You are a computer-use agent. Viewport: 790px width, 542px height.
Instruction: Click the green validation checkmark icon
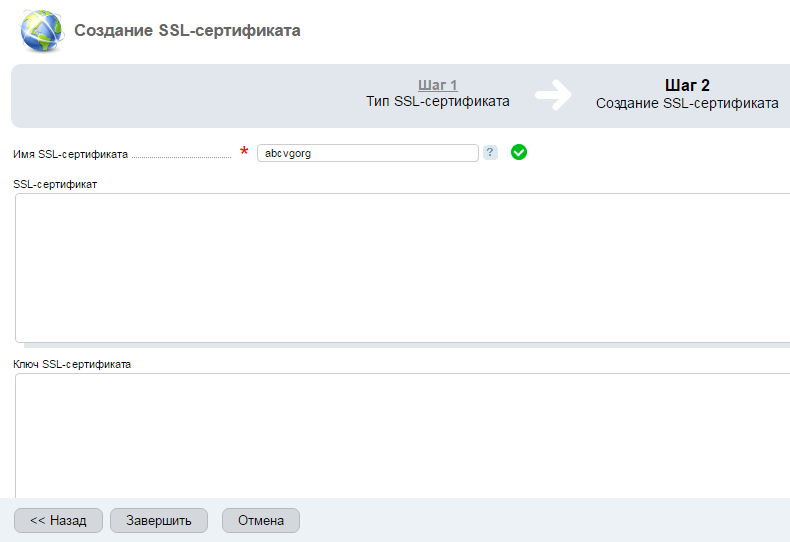tap(518, 152)
